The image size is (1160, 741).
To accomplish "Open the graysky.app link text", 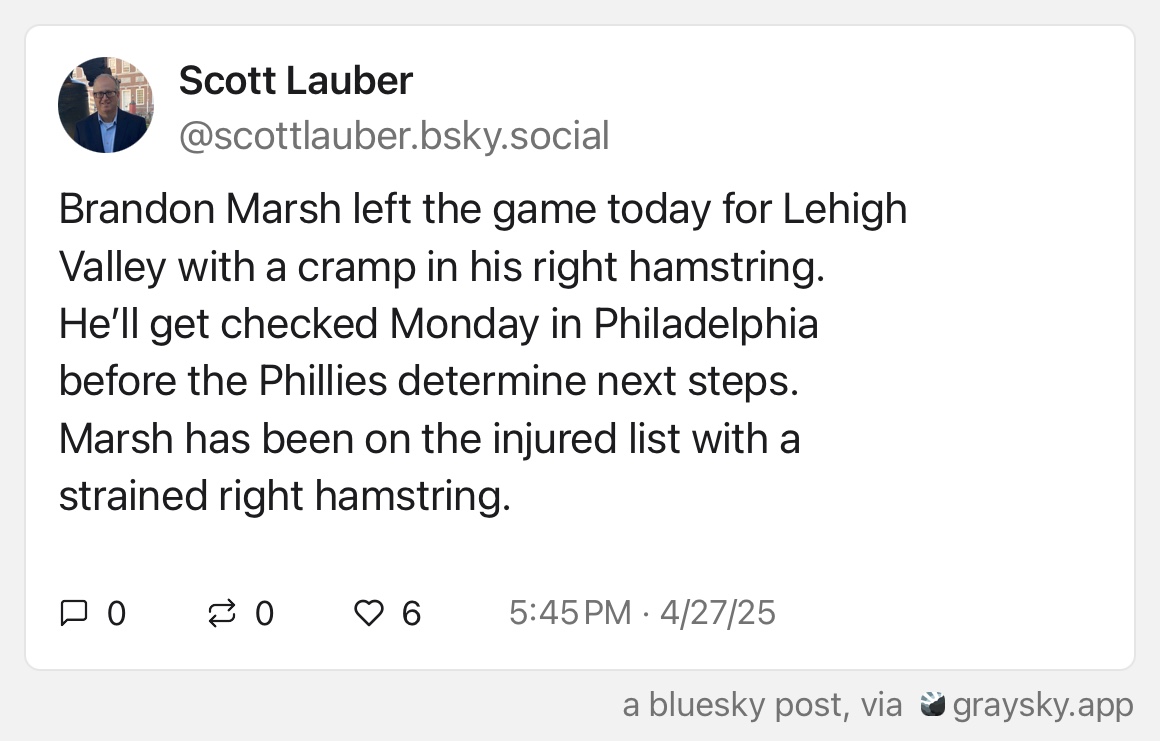I will pyautogui.click(x=1043, y=706).
